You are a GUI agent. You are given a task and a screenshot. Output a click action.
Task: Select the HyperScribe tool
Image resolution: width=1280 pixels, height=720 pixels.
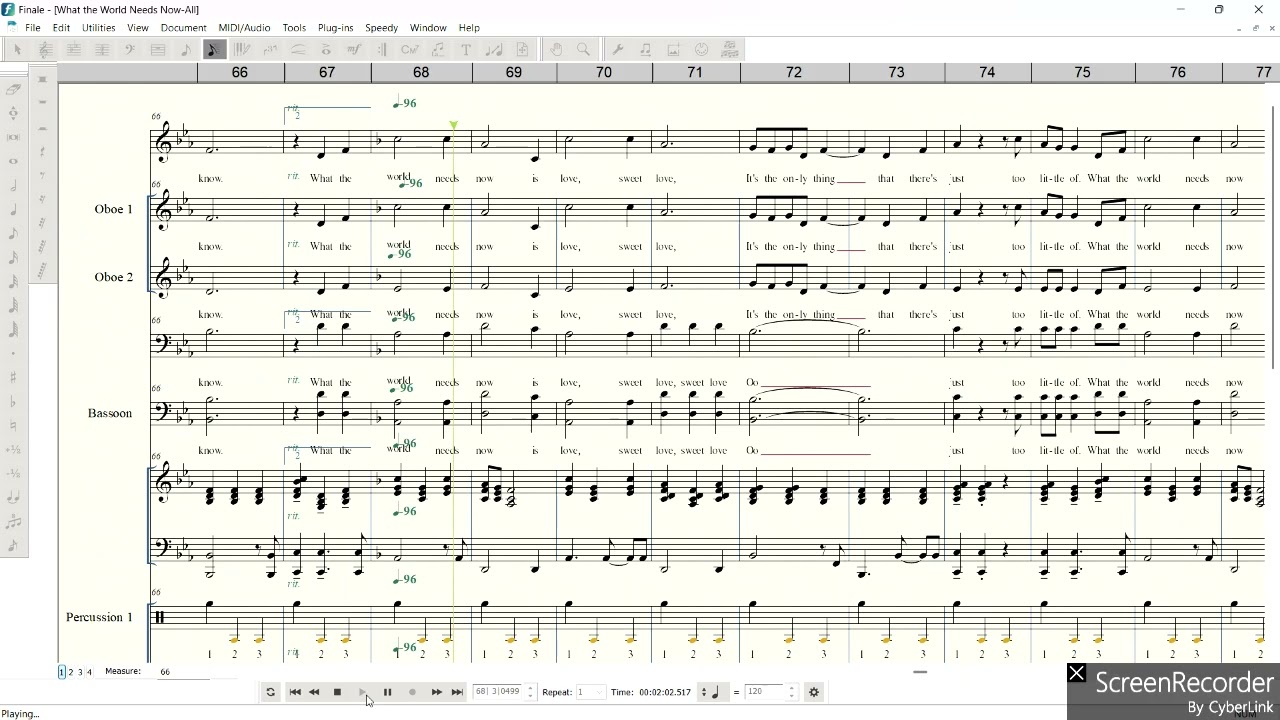[x=242, y=49]
